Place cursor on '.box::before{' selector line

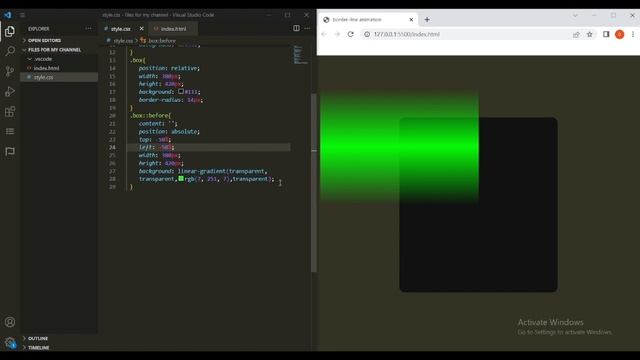point(151,116)
